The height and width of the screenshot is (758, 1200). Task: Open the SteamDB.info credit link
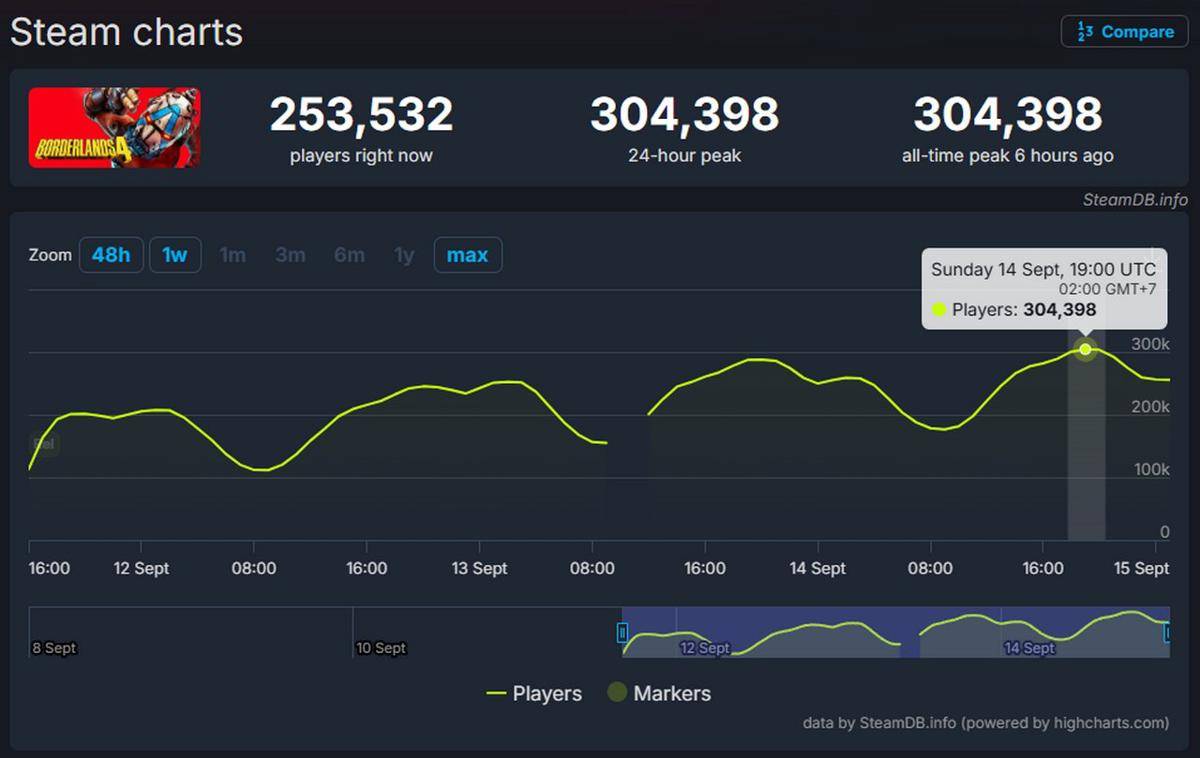[1135, 200]
